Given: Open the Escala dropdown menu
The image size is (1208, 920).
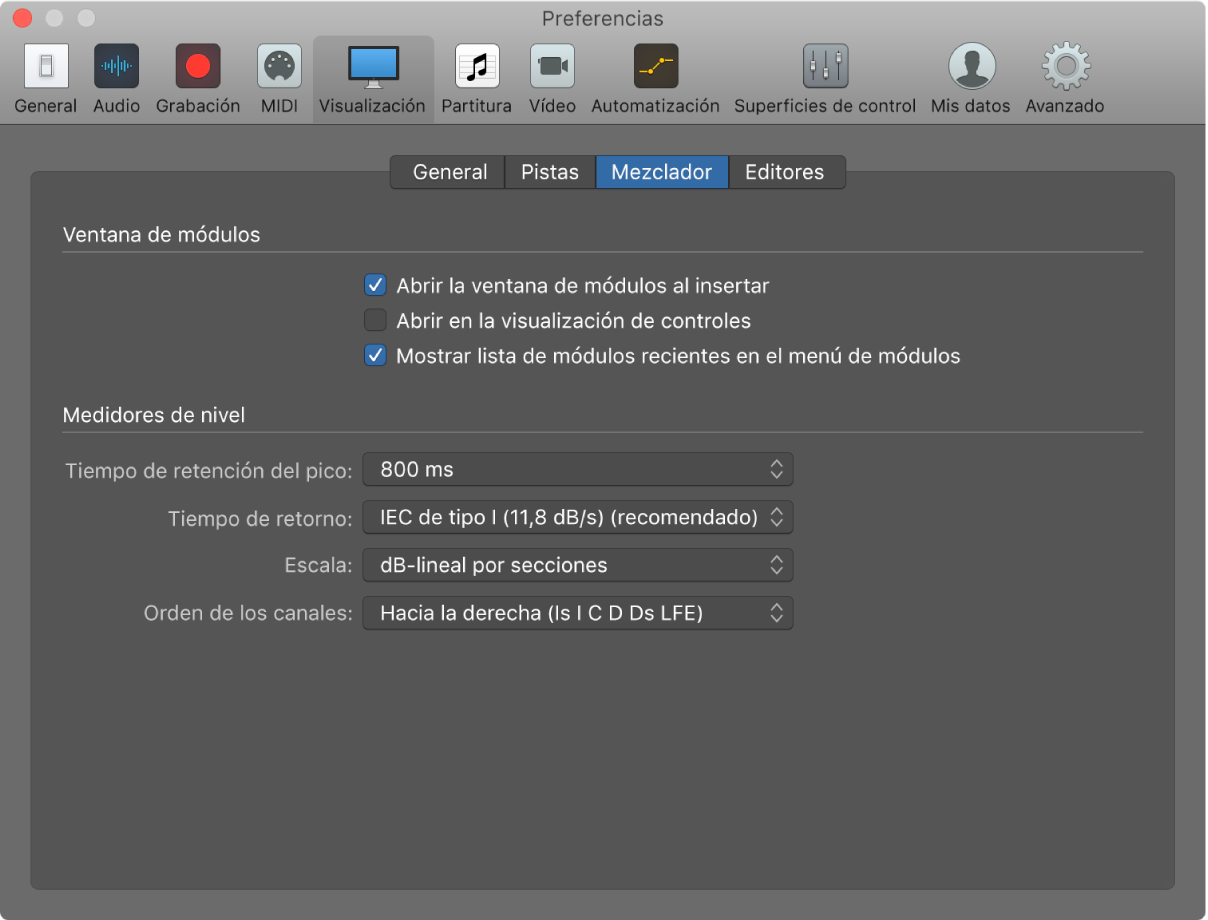Looking at the screenshot, I should [x=577, y=565].
